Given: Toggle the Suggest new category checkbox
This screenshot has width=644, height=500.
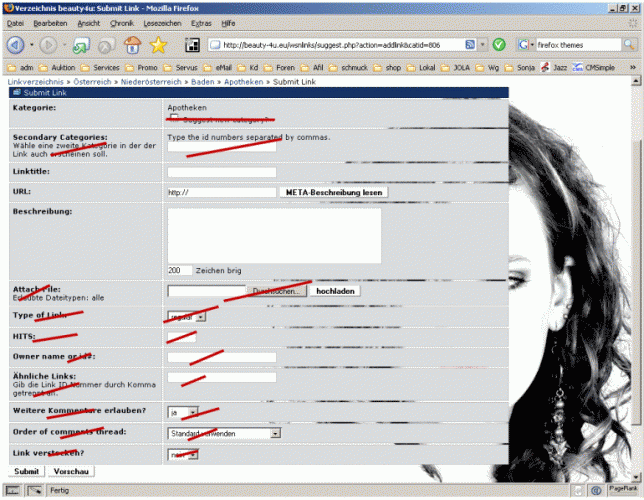Looking at the screenshot, I should click(x=175, y=117).
